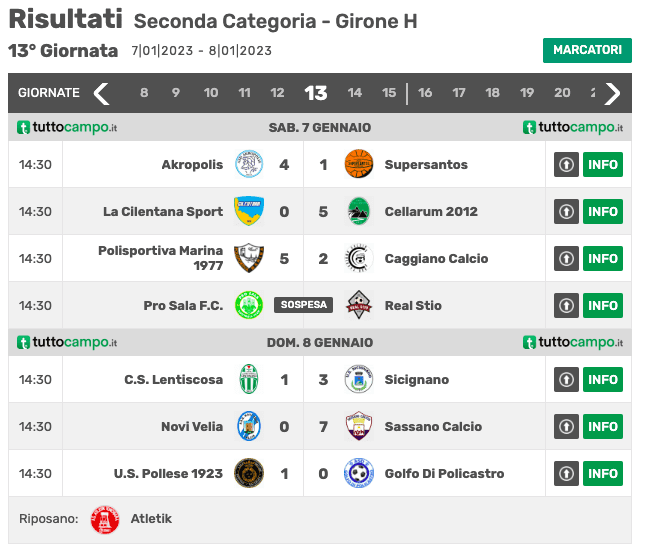Click the arrow icon for the Akropolis match
This screenshot has height=559, width=645.
click(x=566, y=165)
